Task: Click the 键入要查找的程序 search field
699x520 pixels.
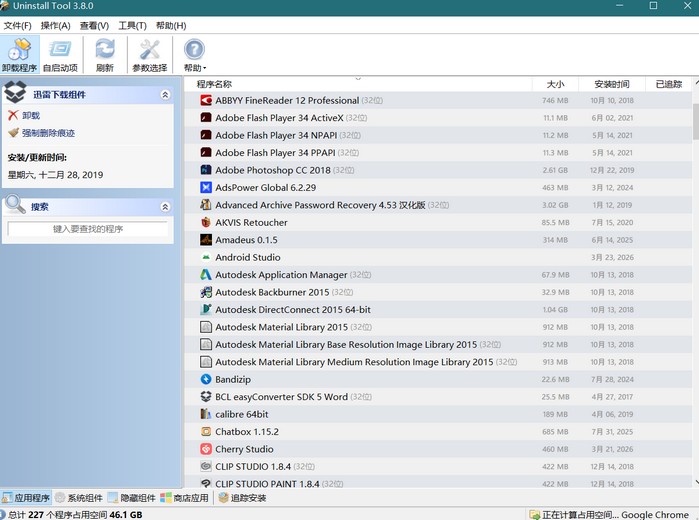Action: (x=87, y=229)
